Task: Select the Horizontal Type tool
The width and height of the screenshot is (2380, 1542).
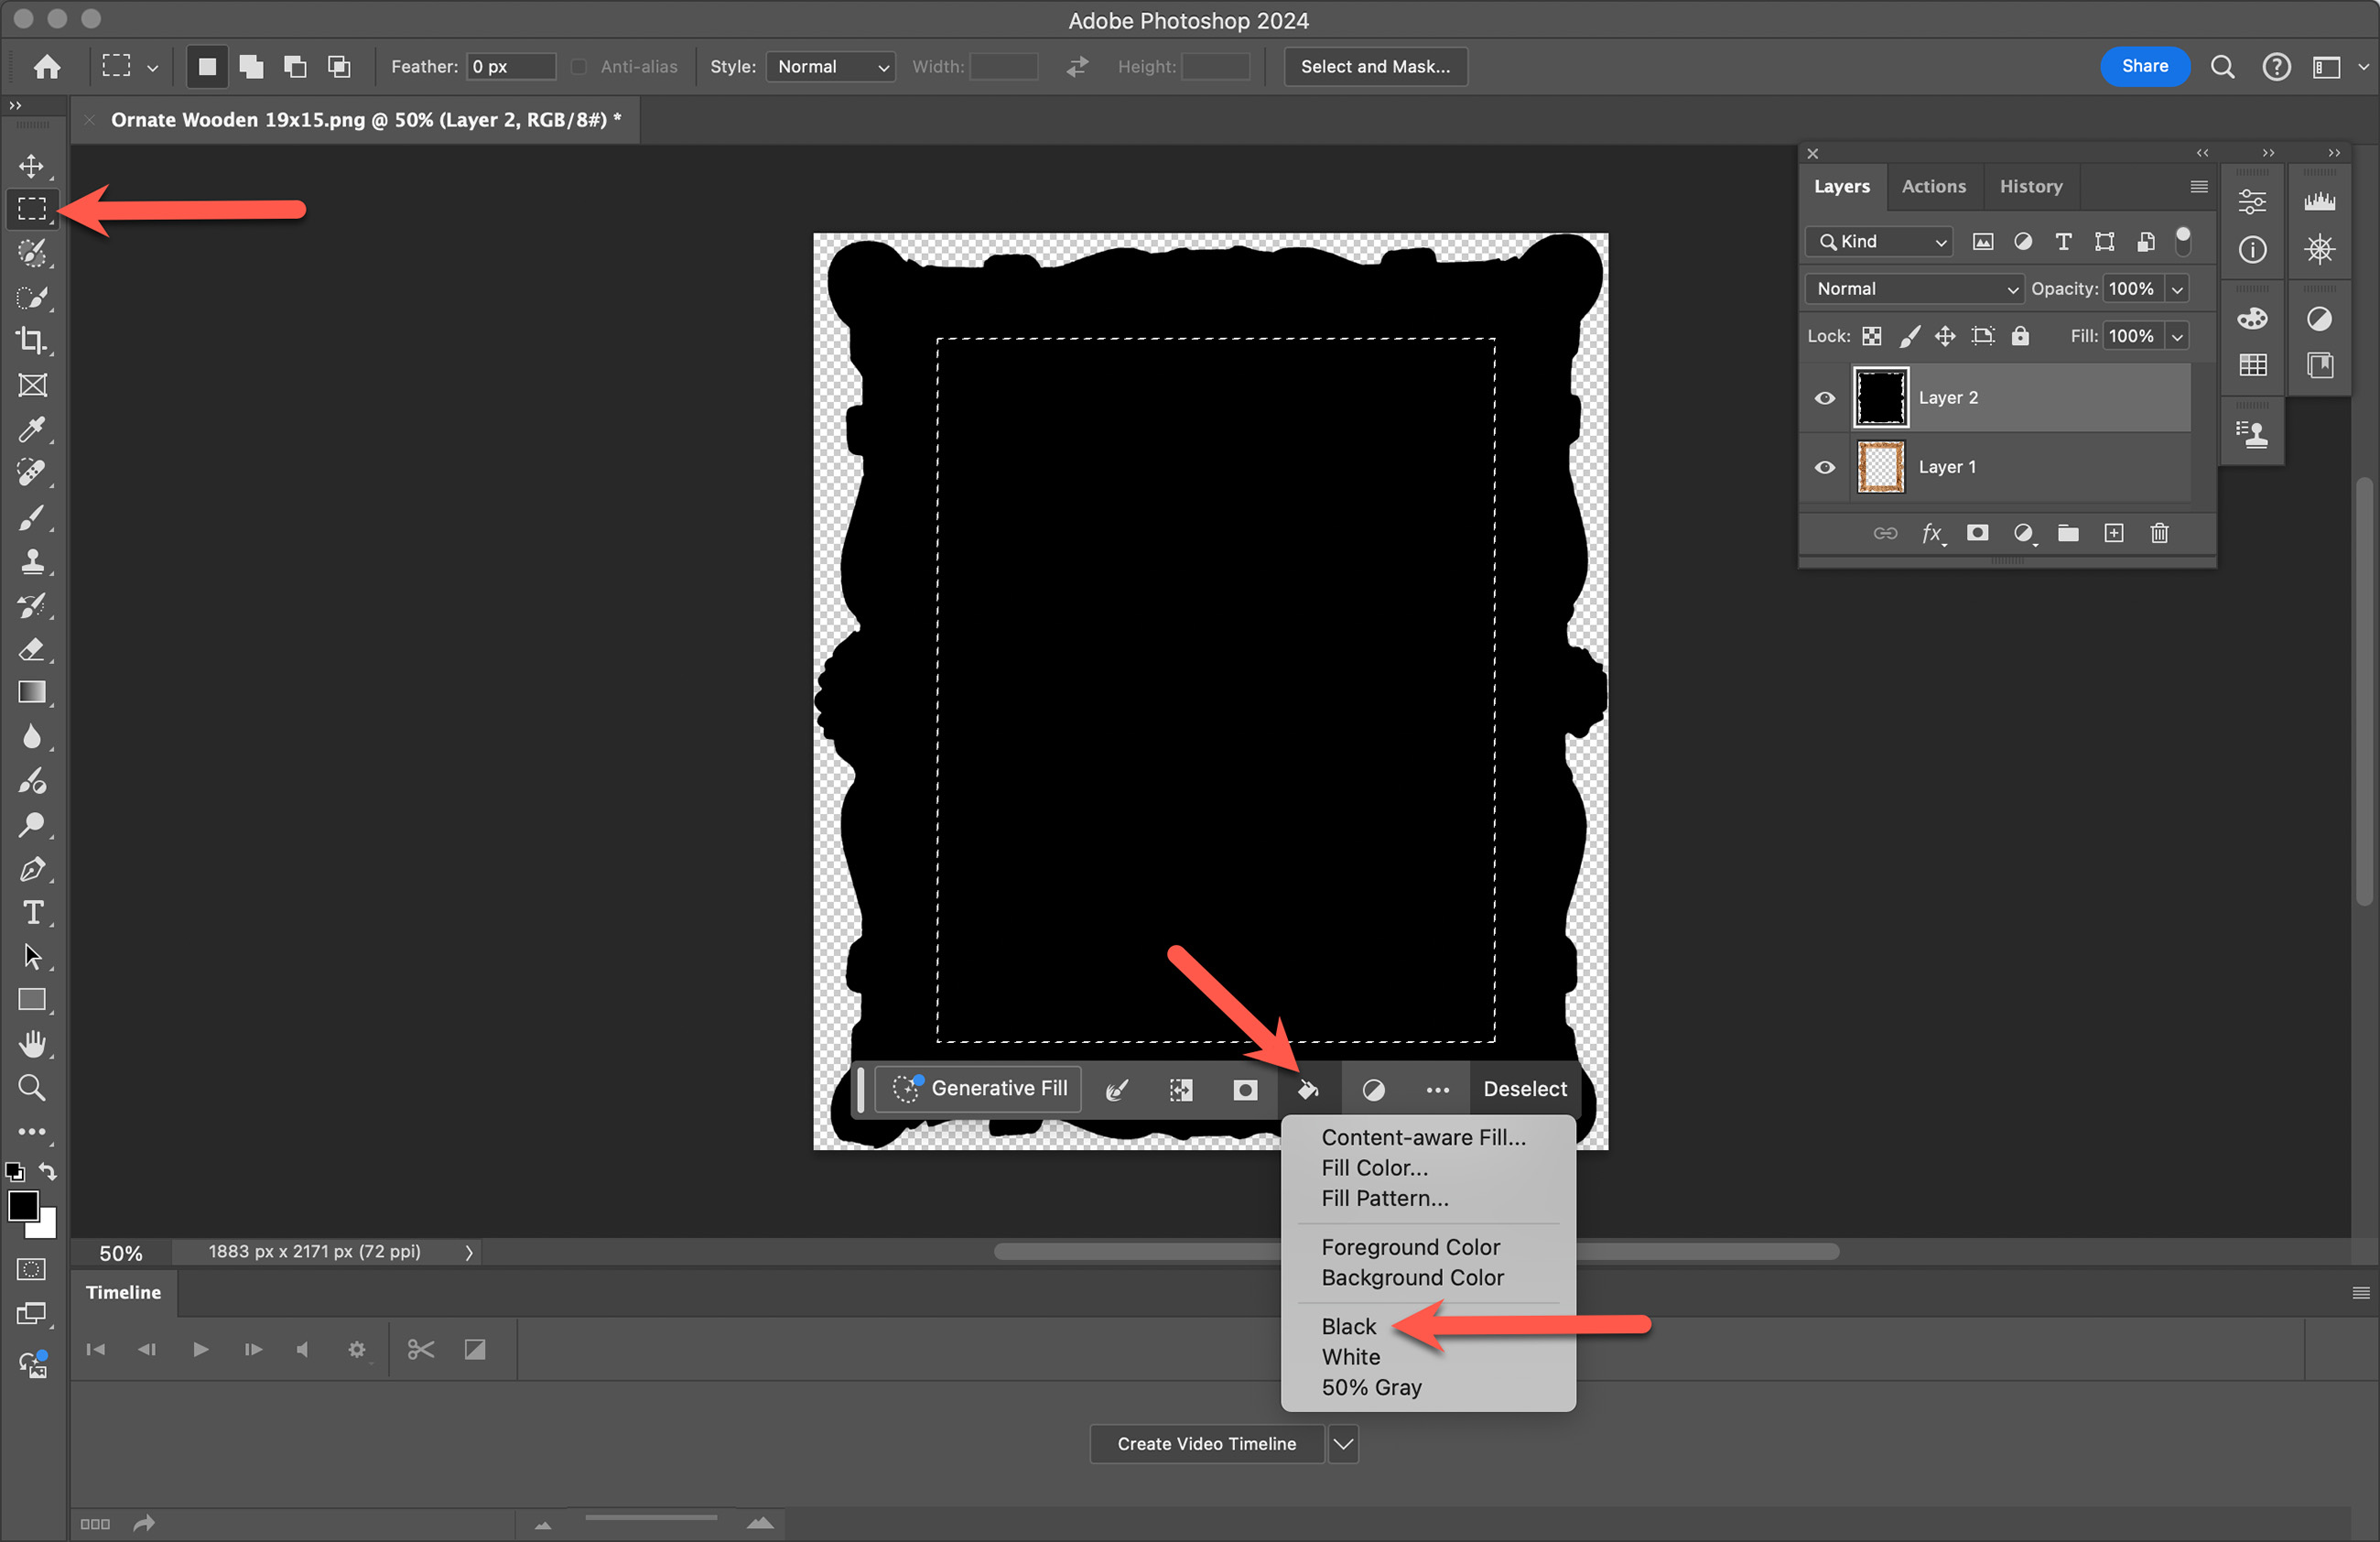Action: coord(32,913)
